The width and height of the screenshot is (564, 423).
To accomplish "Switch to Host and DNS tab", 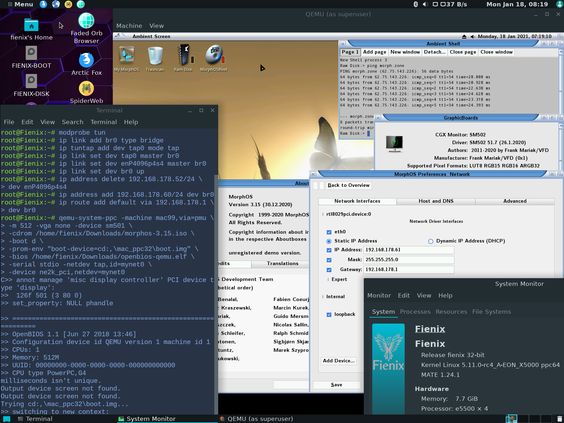I will 436,201.
